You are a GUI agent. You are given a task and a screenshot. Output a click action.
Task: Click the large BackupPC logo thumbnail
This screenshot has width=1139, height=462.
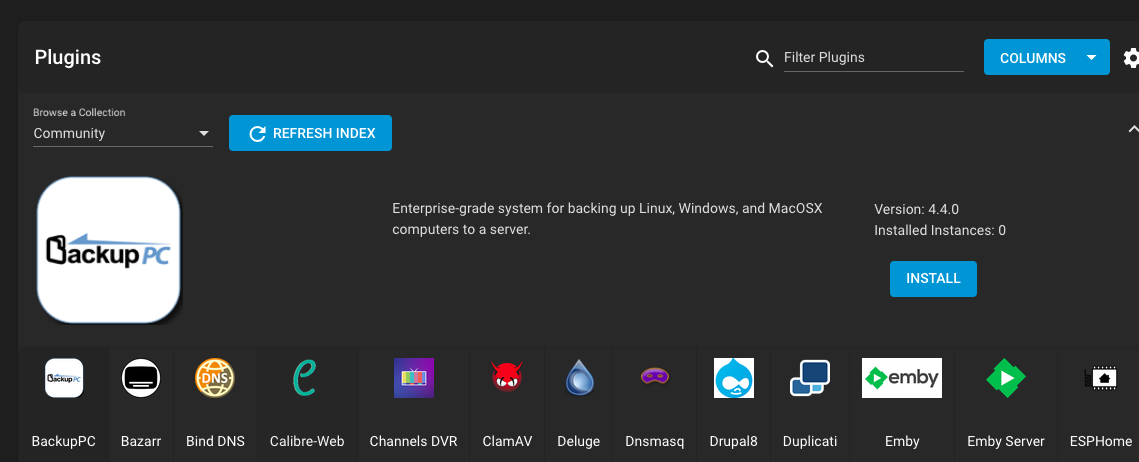pos(108,250)
